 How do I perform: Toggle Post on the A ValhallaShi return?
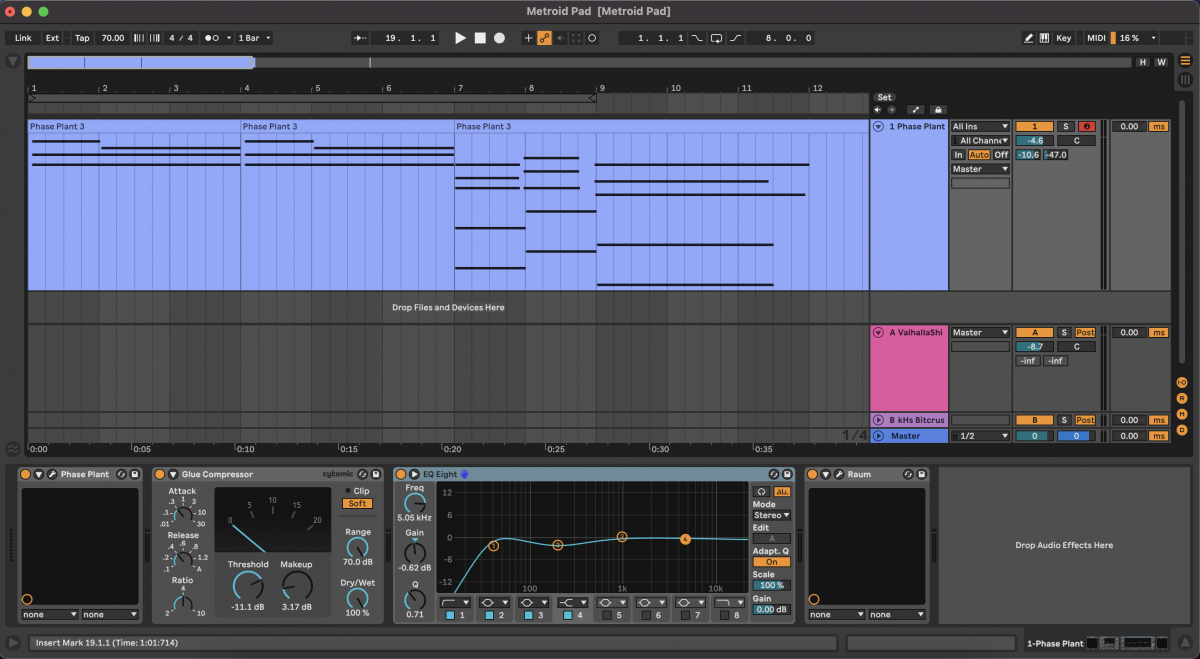(1085, 333)
